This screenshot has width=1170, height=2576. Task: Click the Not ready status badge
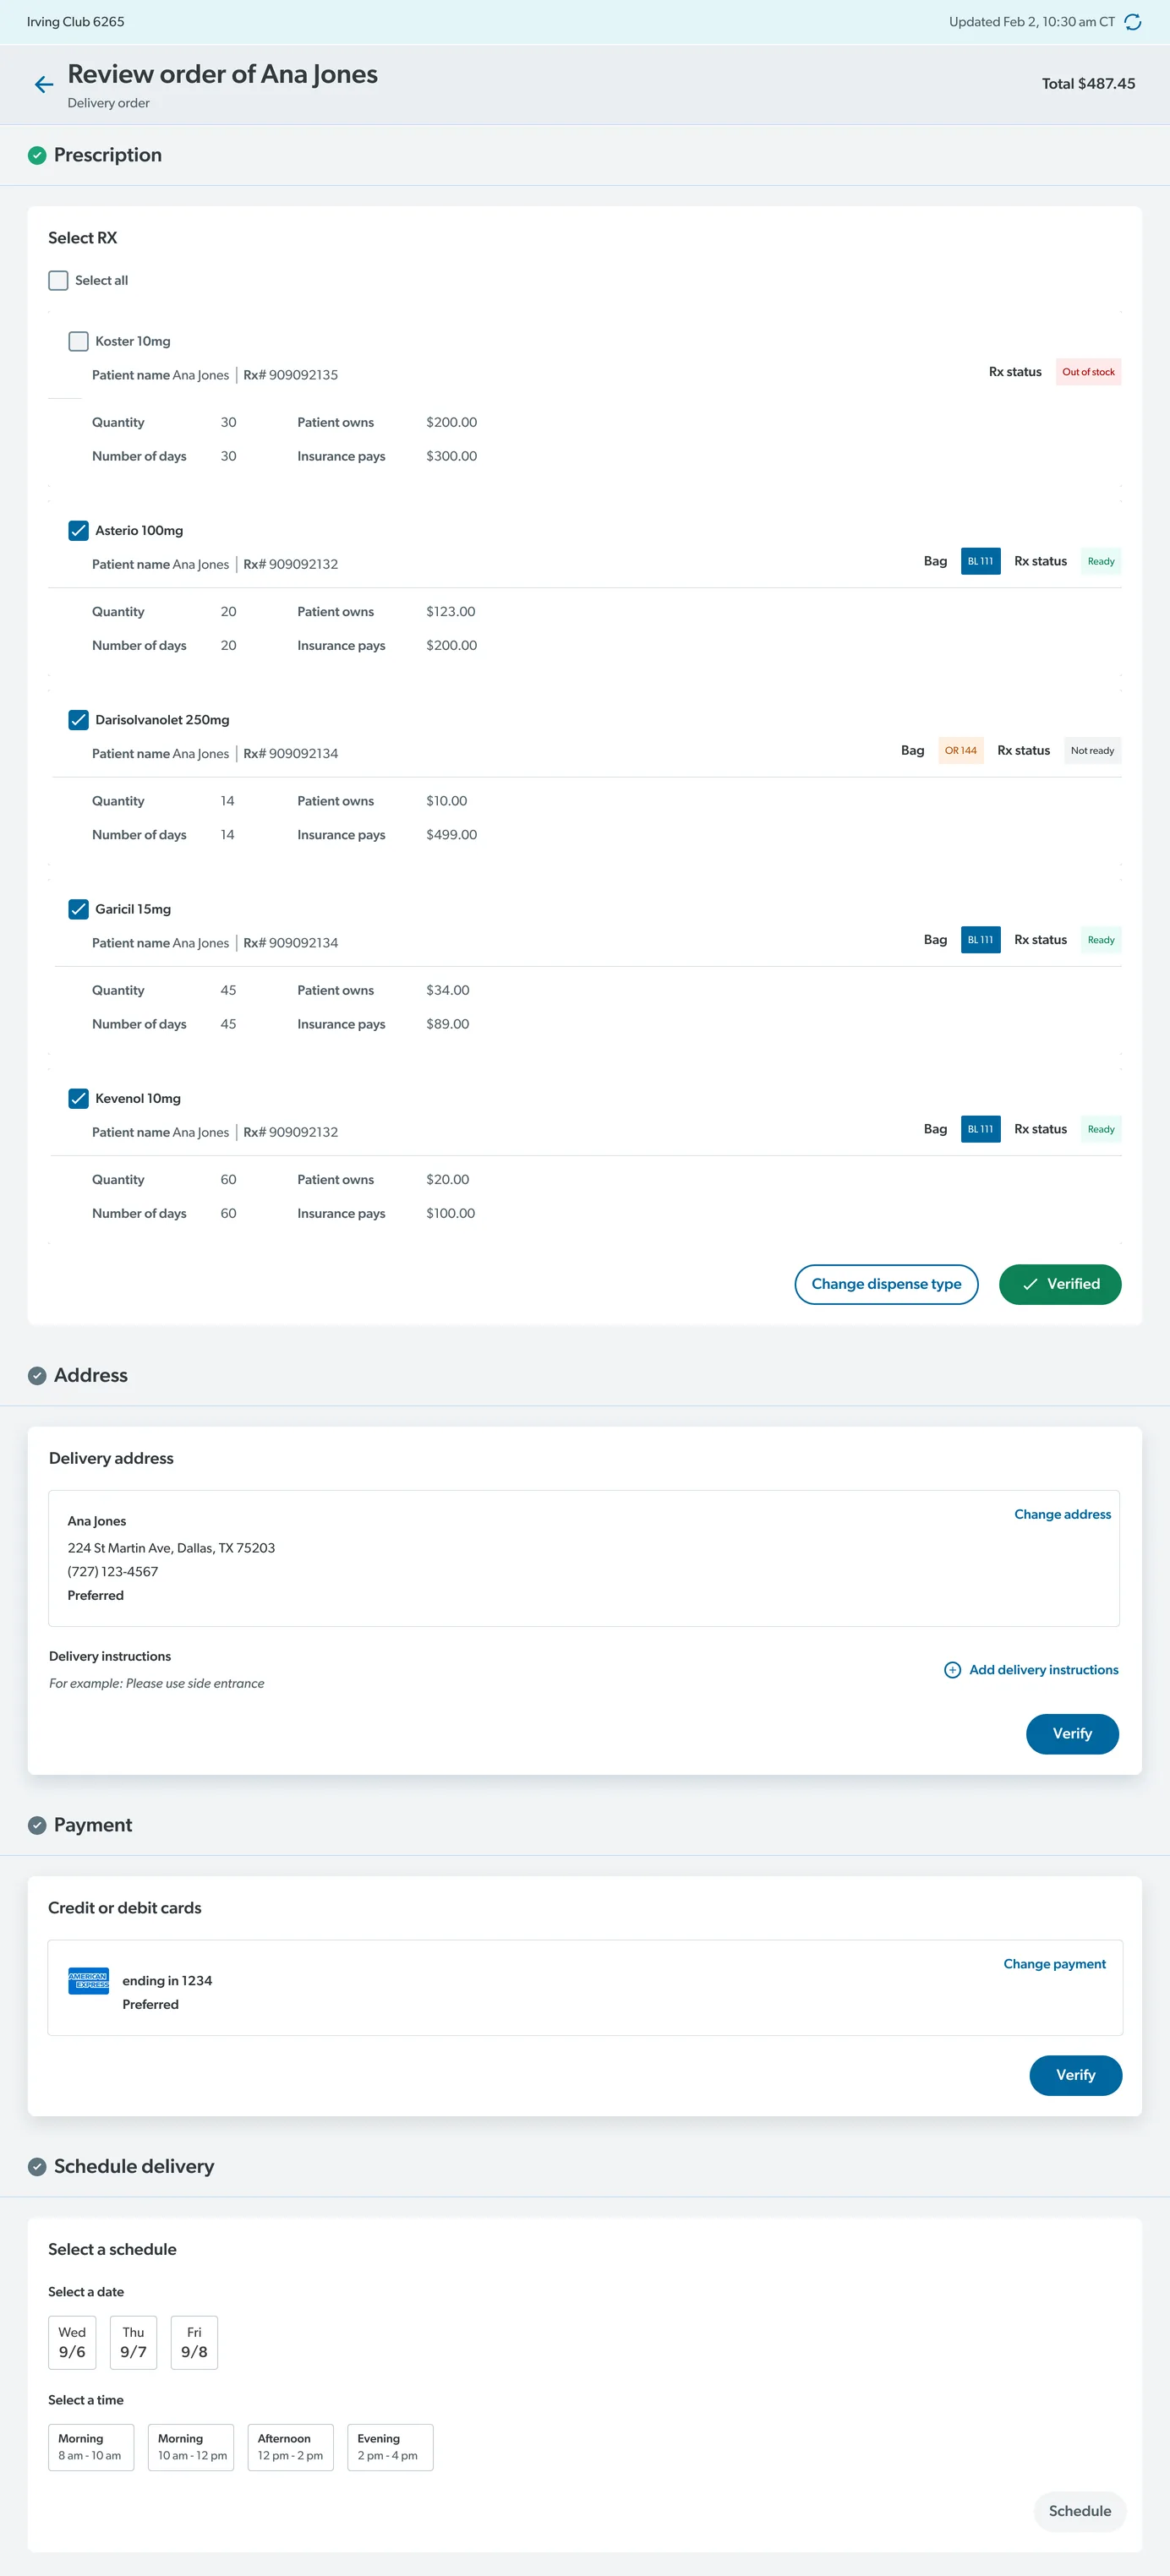click(x=1092, y=751)
